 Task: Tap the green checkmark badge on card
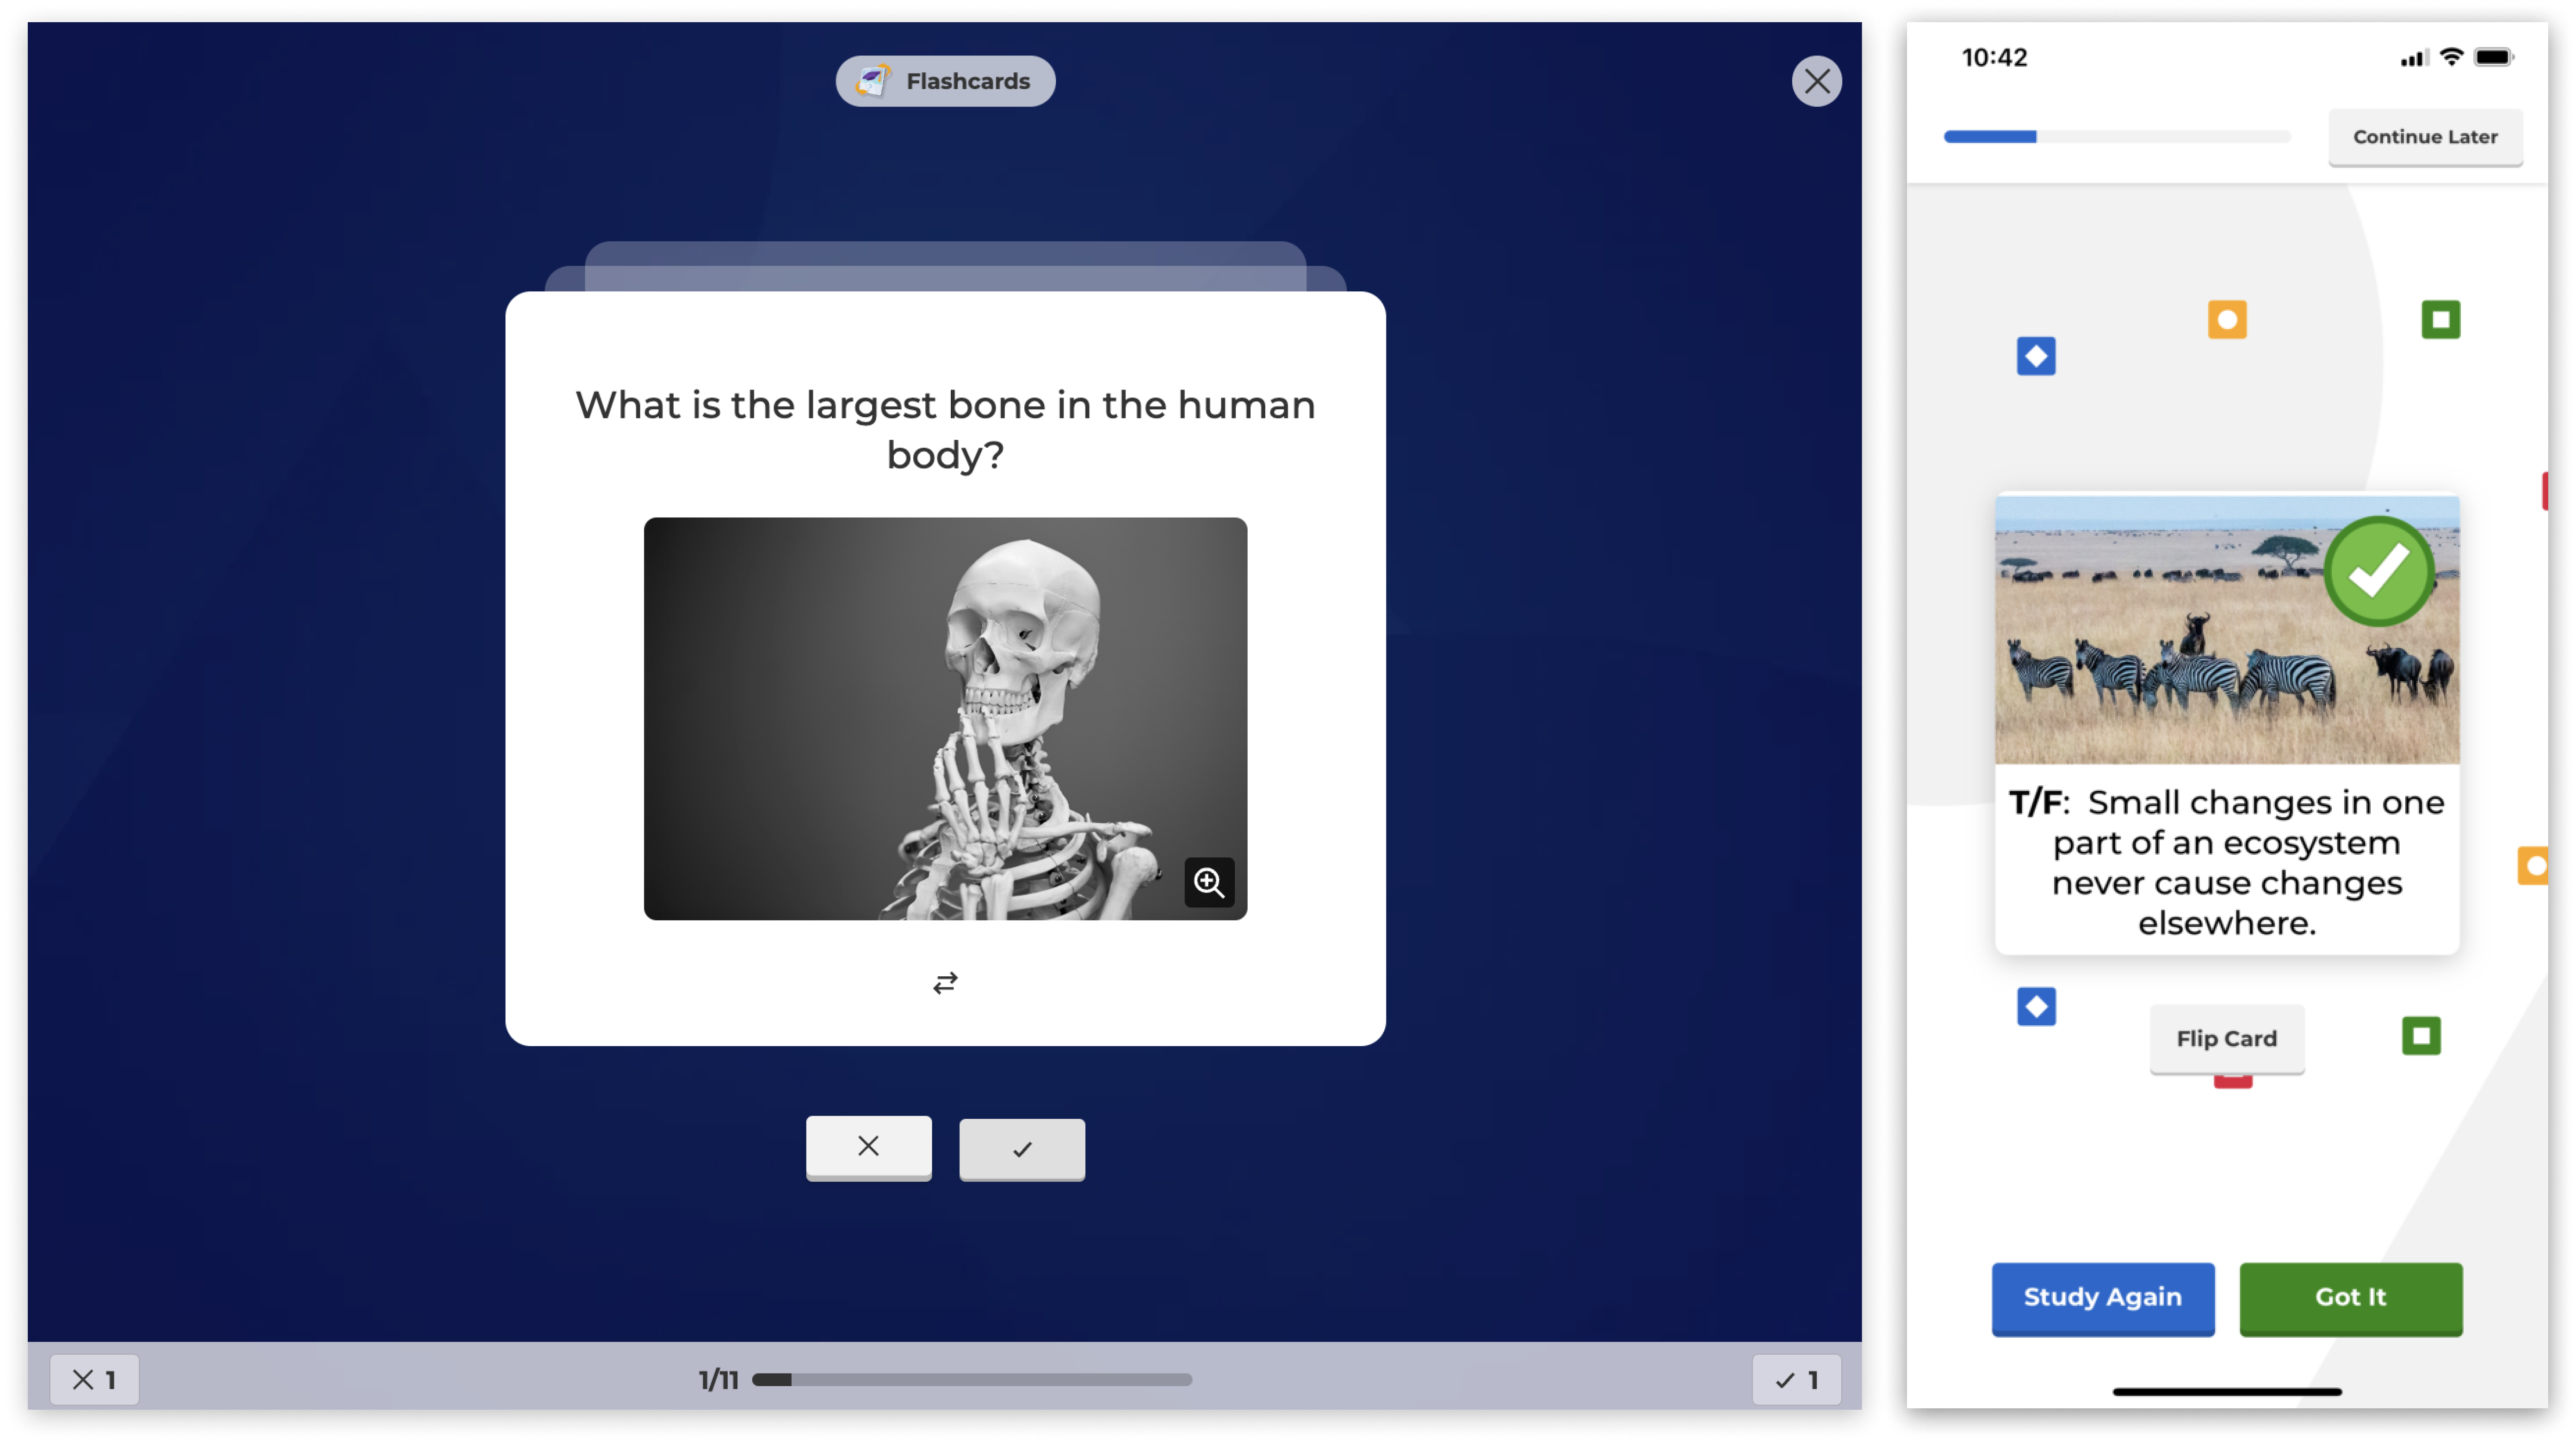pos(2378,571)
